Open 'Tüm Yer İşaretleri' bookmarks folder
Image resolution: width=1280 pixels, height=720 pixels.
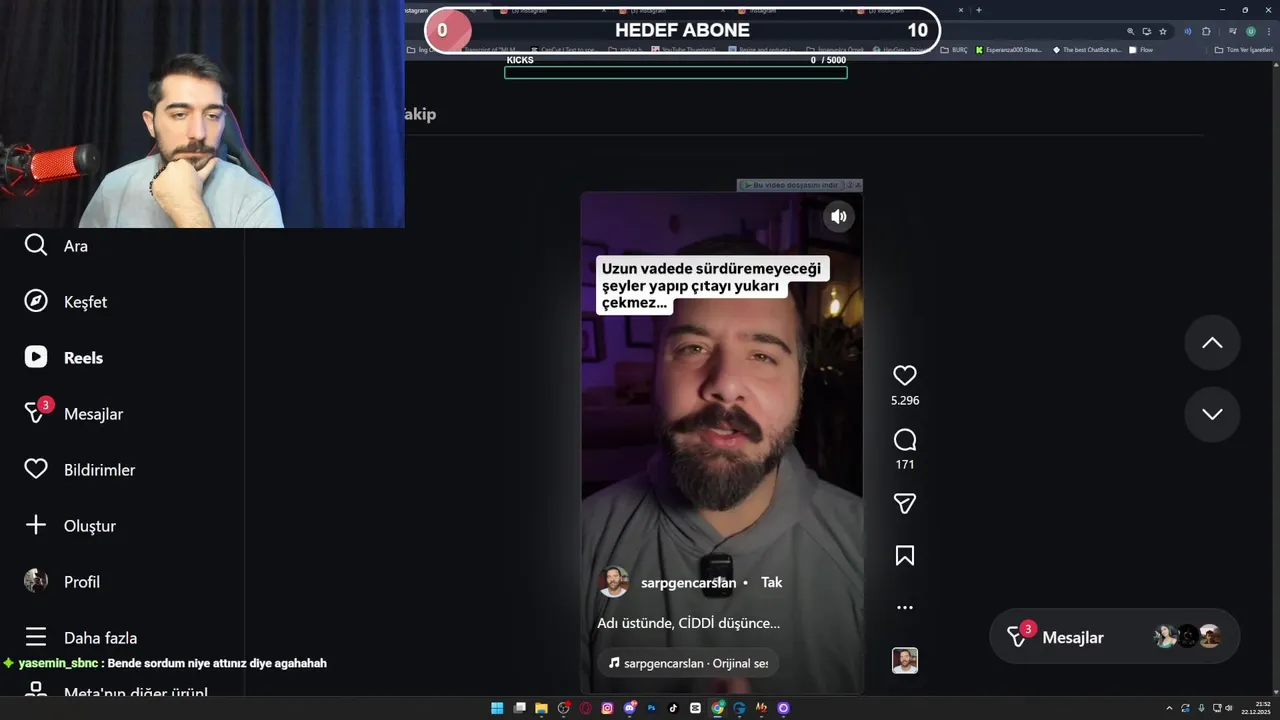tap(1243, 50)
